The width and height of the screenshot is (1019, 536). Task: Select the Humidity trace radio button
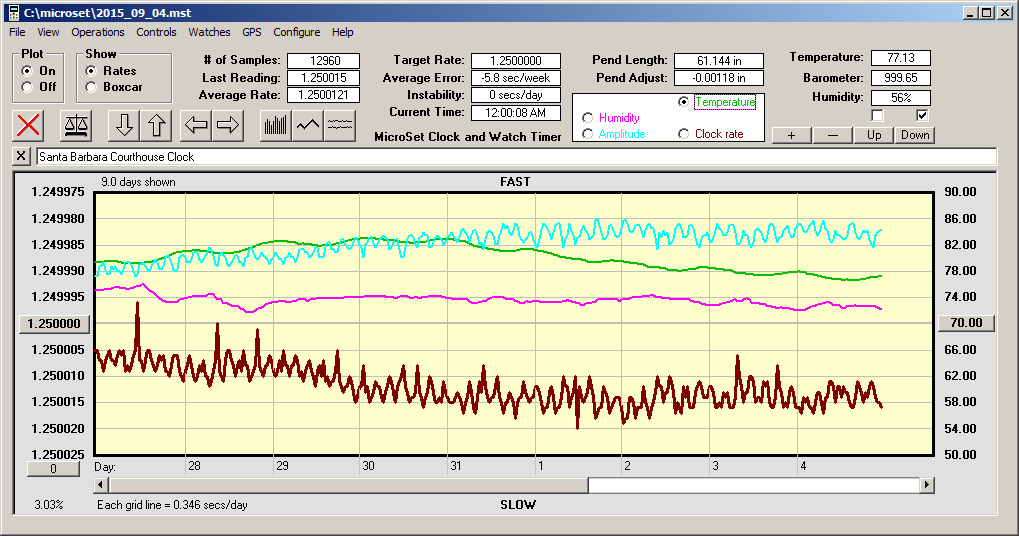pos(587,118)
